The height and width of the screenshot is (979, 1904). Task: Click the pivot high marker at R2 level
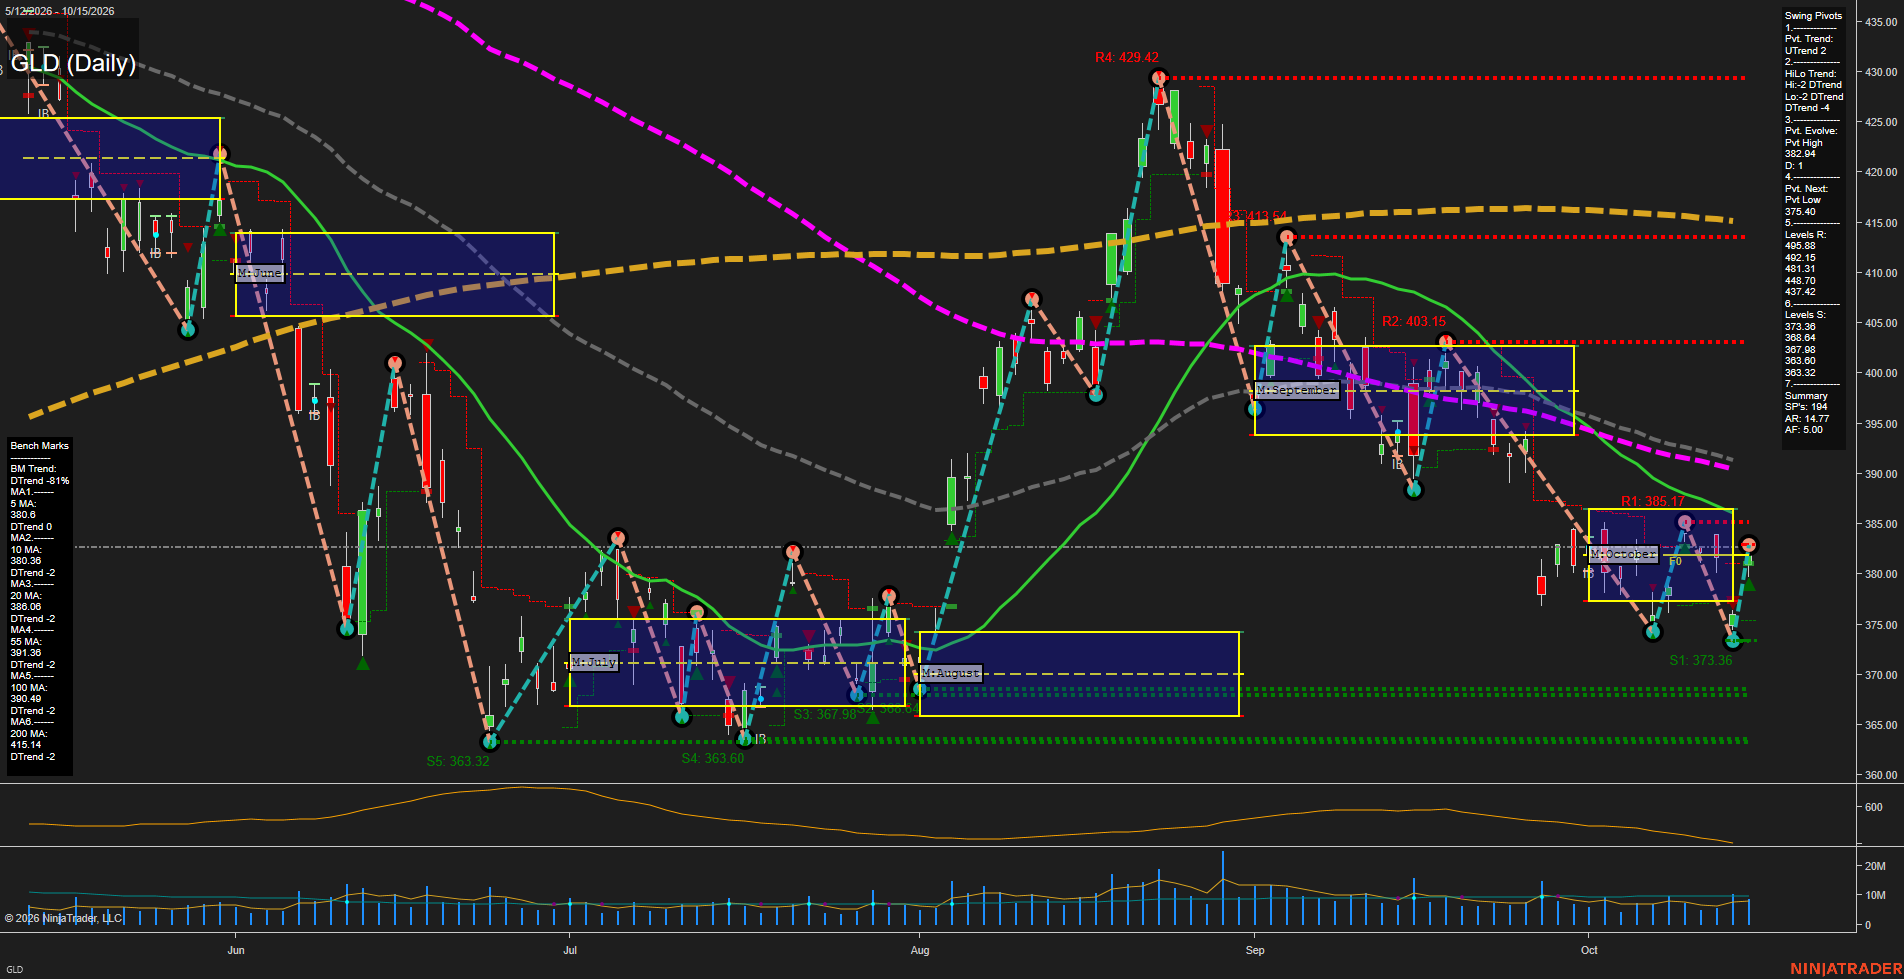pyautogui.click(x=1446, y=342)
